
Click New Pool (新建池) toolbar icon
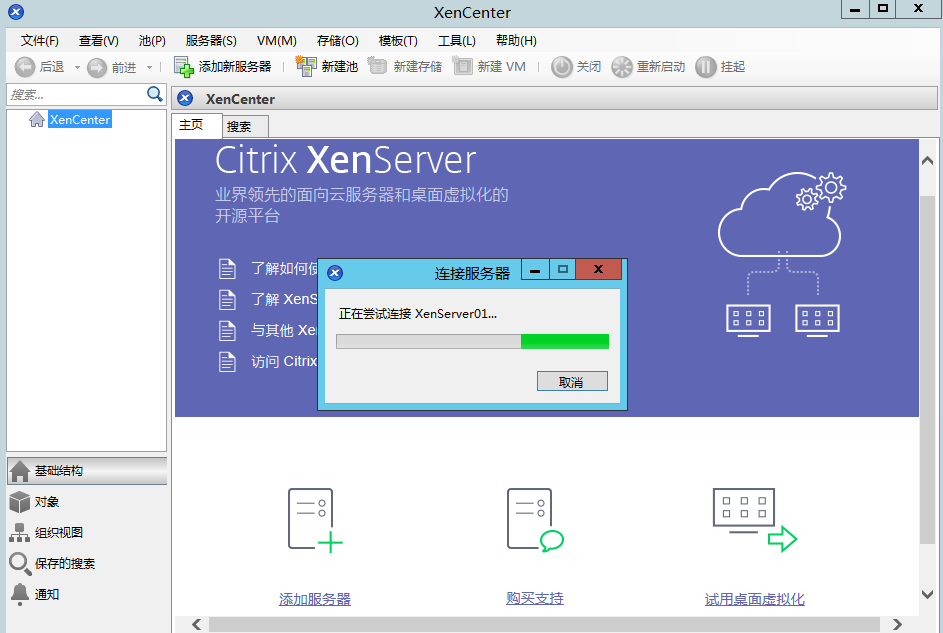pyautogui.click(x=306, y=66)
